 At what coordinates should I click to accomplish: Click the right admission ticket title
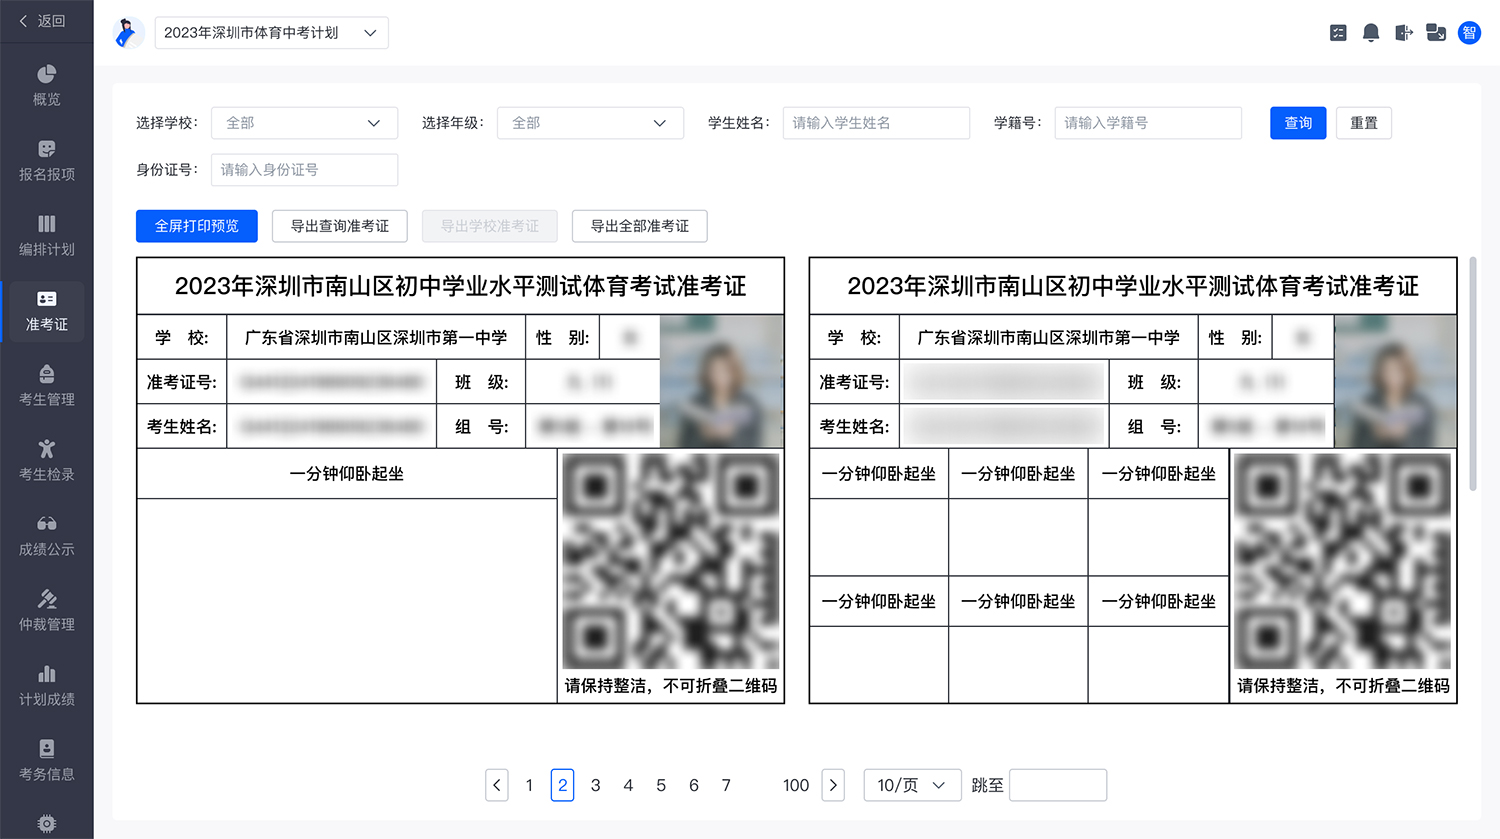click(1133, 286)
